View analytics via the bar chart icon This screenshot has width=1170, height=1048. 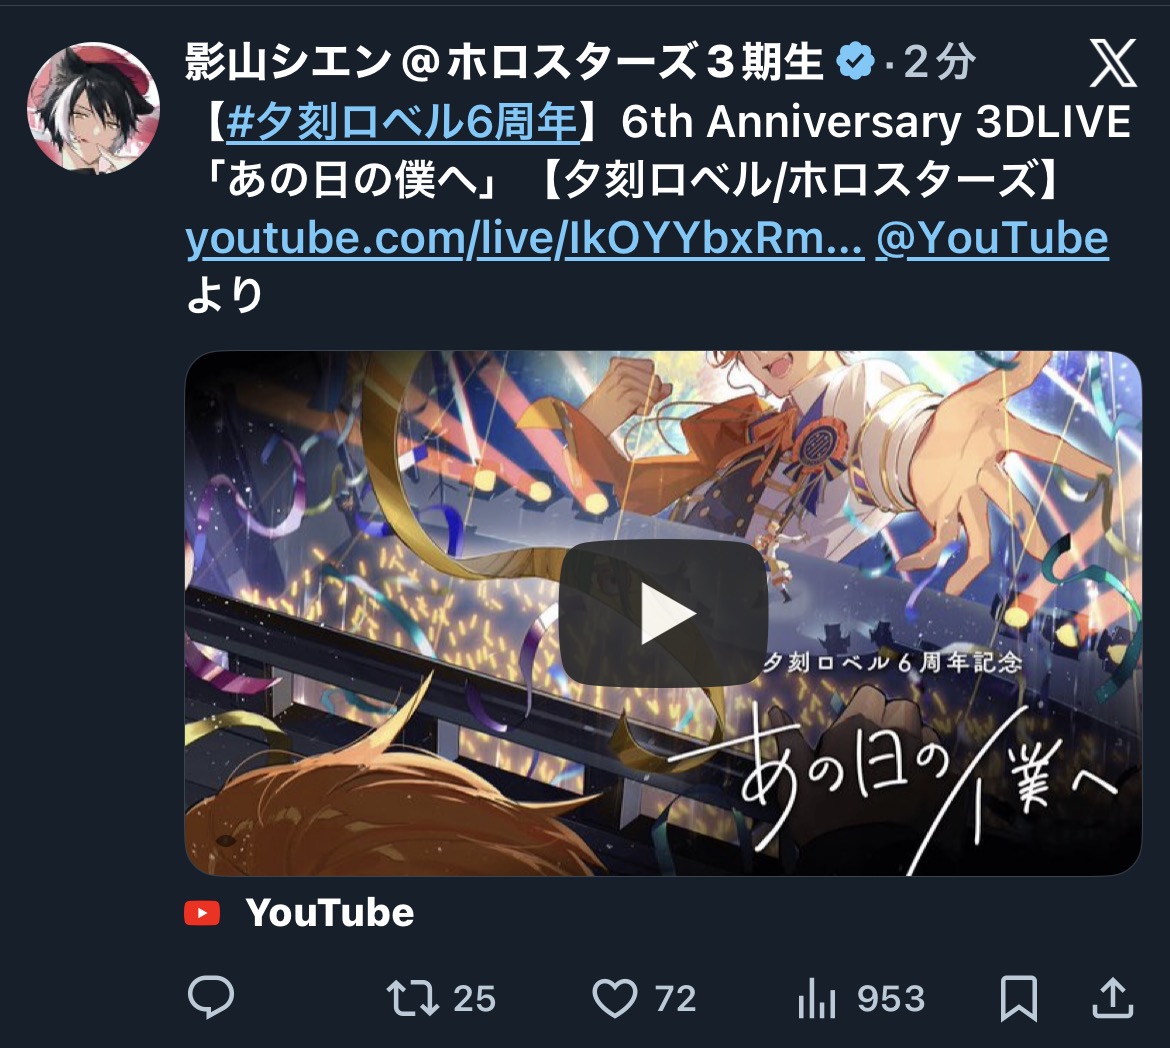817,998
